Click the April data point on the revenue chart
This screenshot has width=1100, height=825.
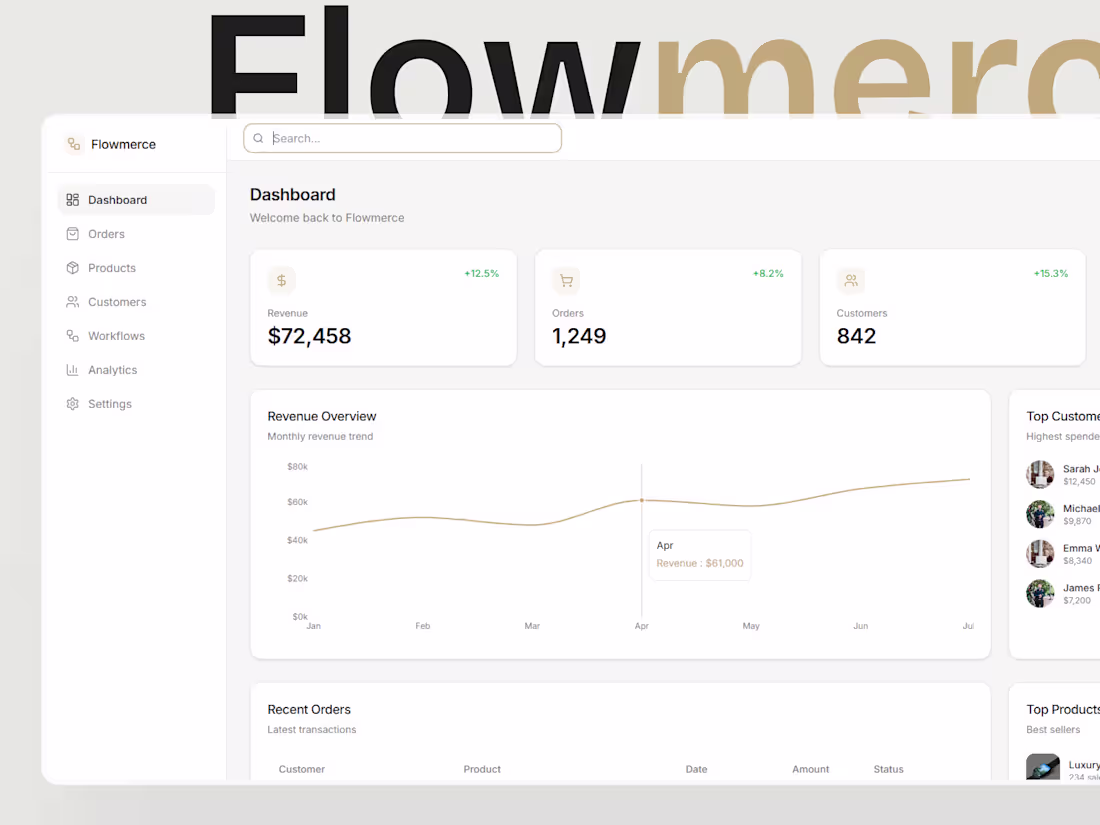point(641,500)
